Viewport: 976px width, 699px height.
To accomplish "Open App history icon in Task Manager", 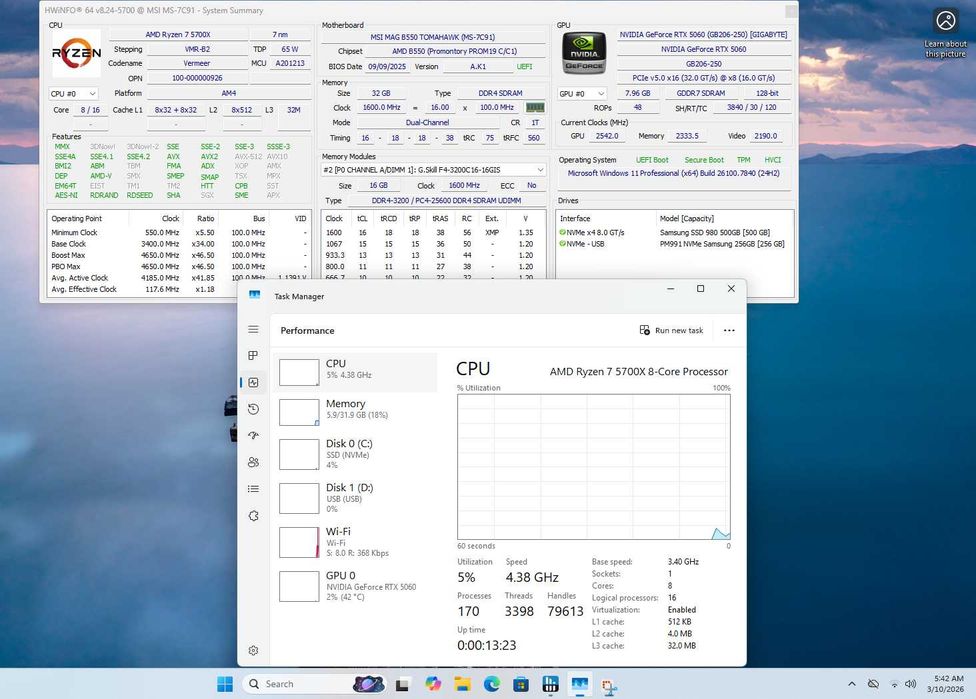I will (x=253, y=409).
